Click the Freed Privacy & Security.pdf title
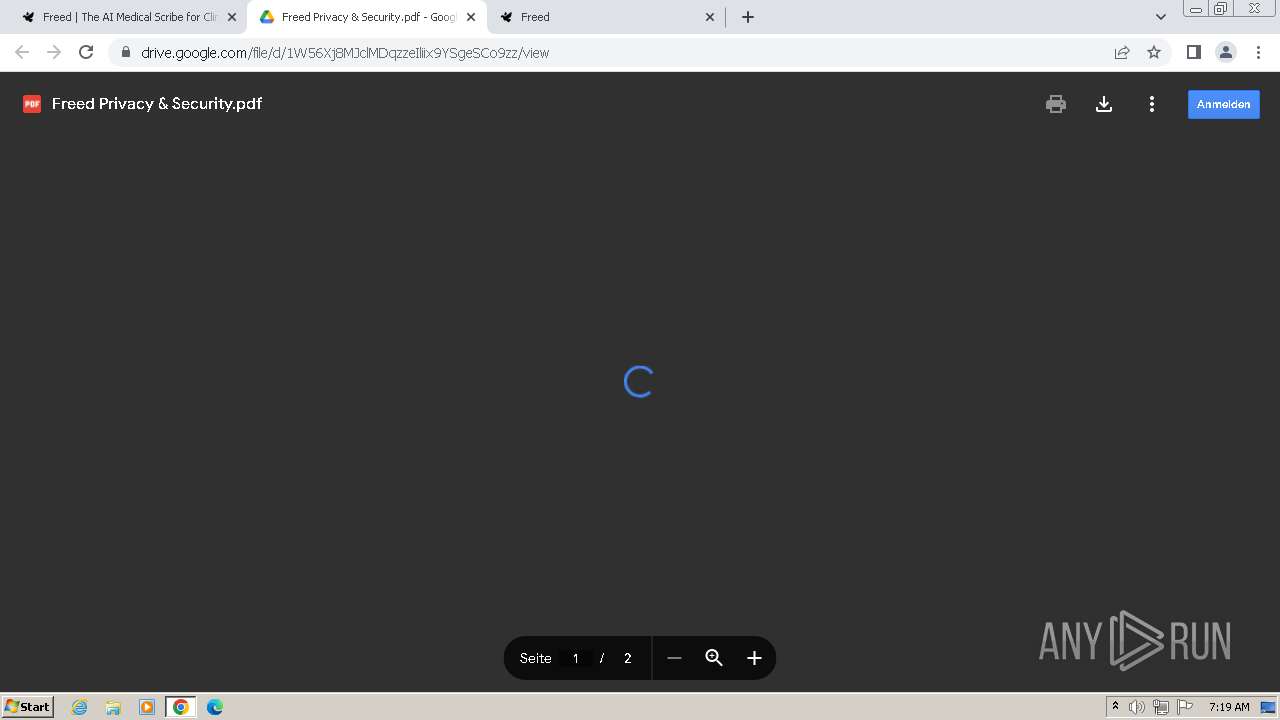 pos(157,104)
